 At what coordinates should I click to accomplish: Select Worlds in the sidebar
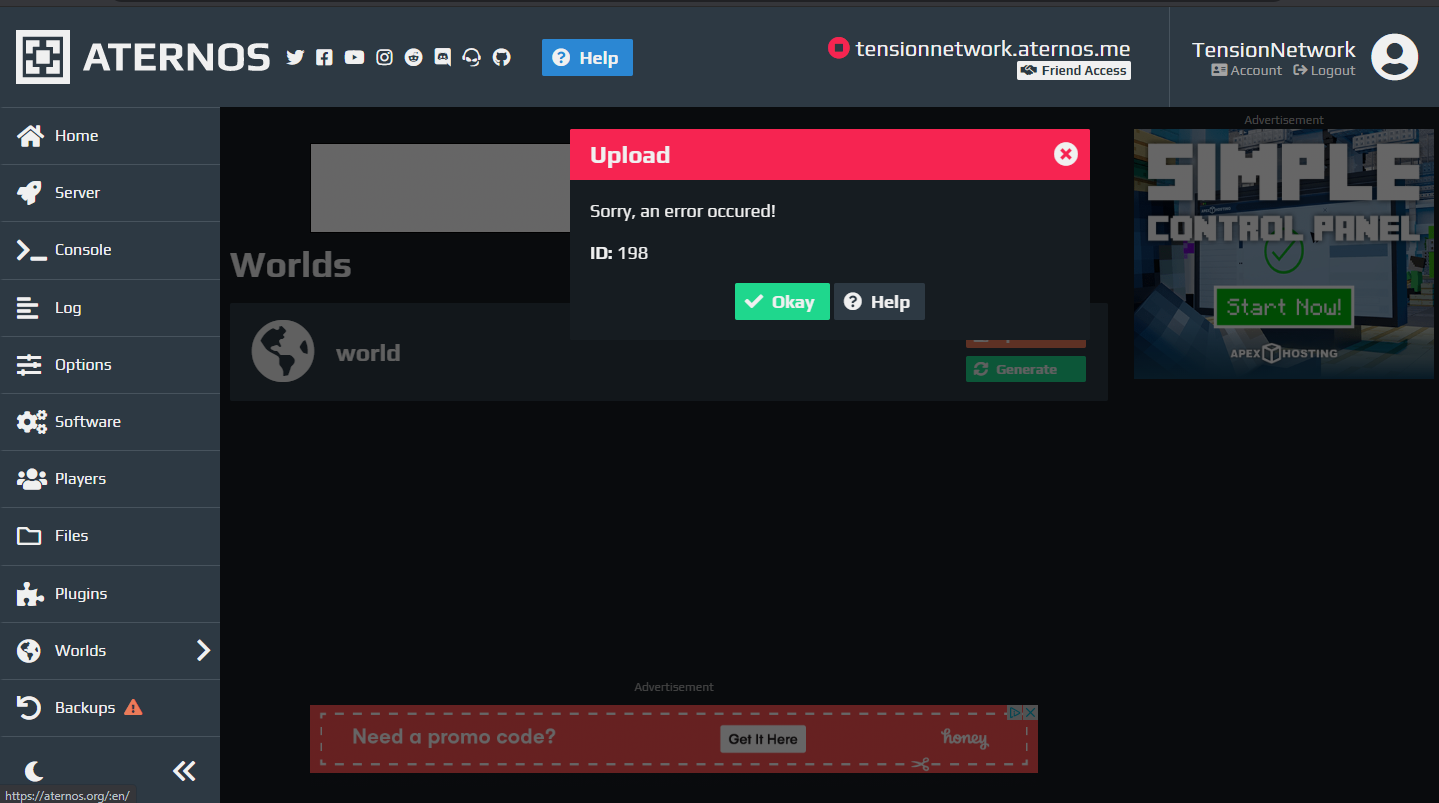pyautogui.click(x=110, y=651)
